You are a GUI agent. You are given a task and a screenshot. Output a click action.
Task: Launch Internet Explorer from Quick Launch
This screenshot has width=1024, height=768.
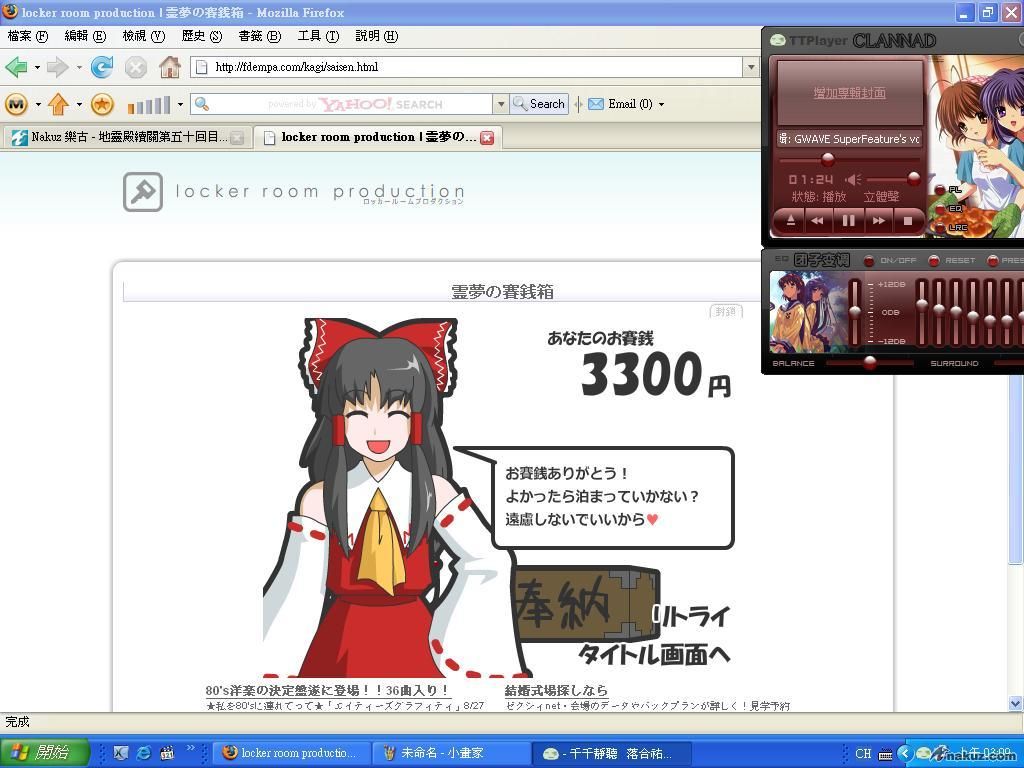(144, 753)
